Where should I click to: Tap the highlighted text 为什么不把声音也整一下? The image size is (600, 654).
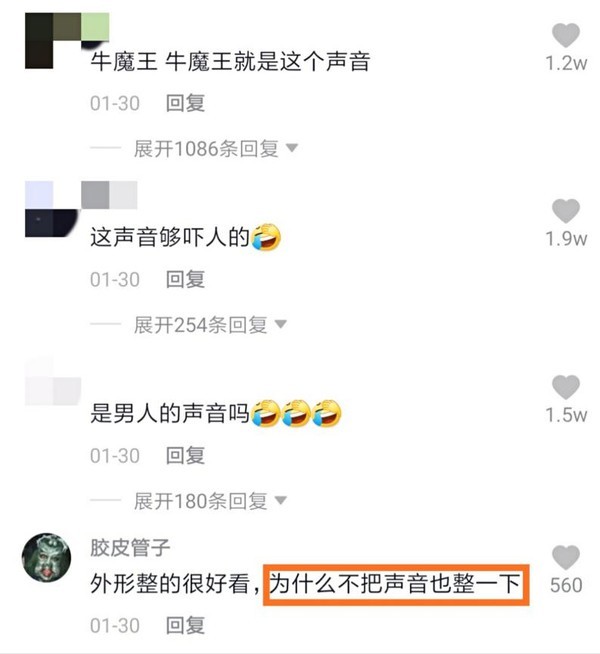pyautogui.click(x=396, y=585)
